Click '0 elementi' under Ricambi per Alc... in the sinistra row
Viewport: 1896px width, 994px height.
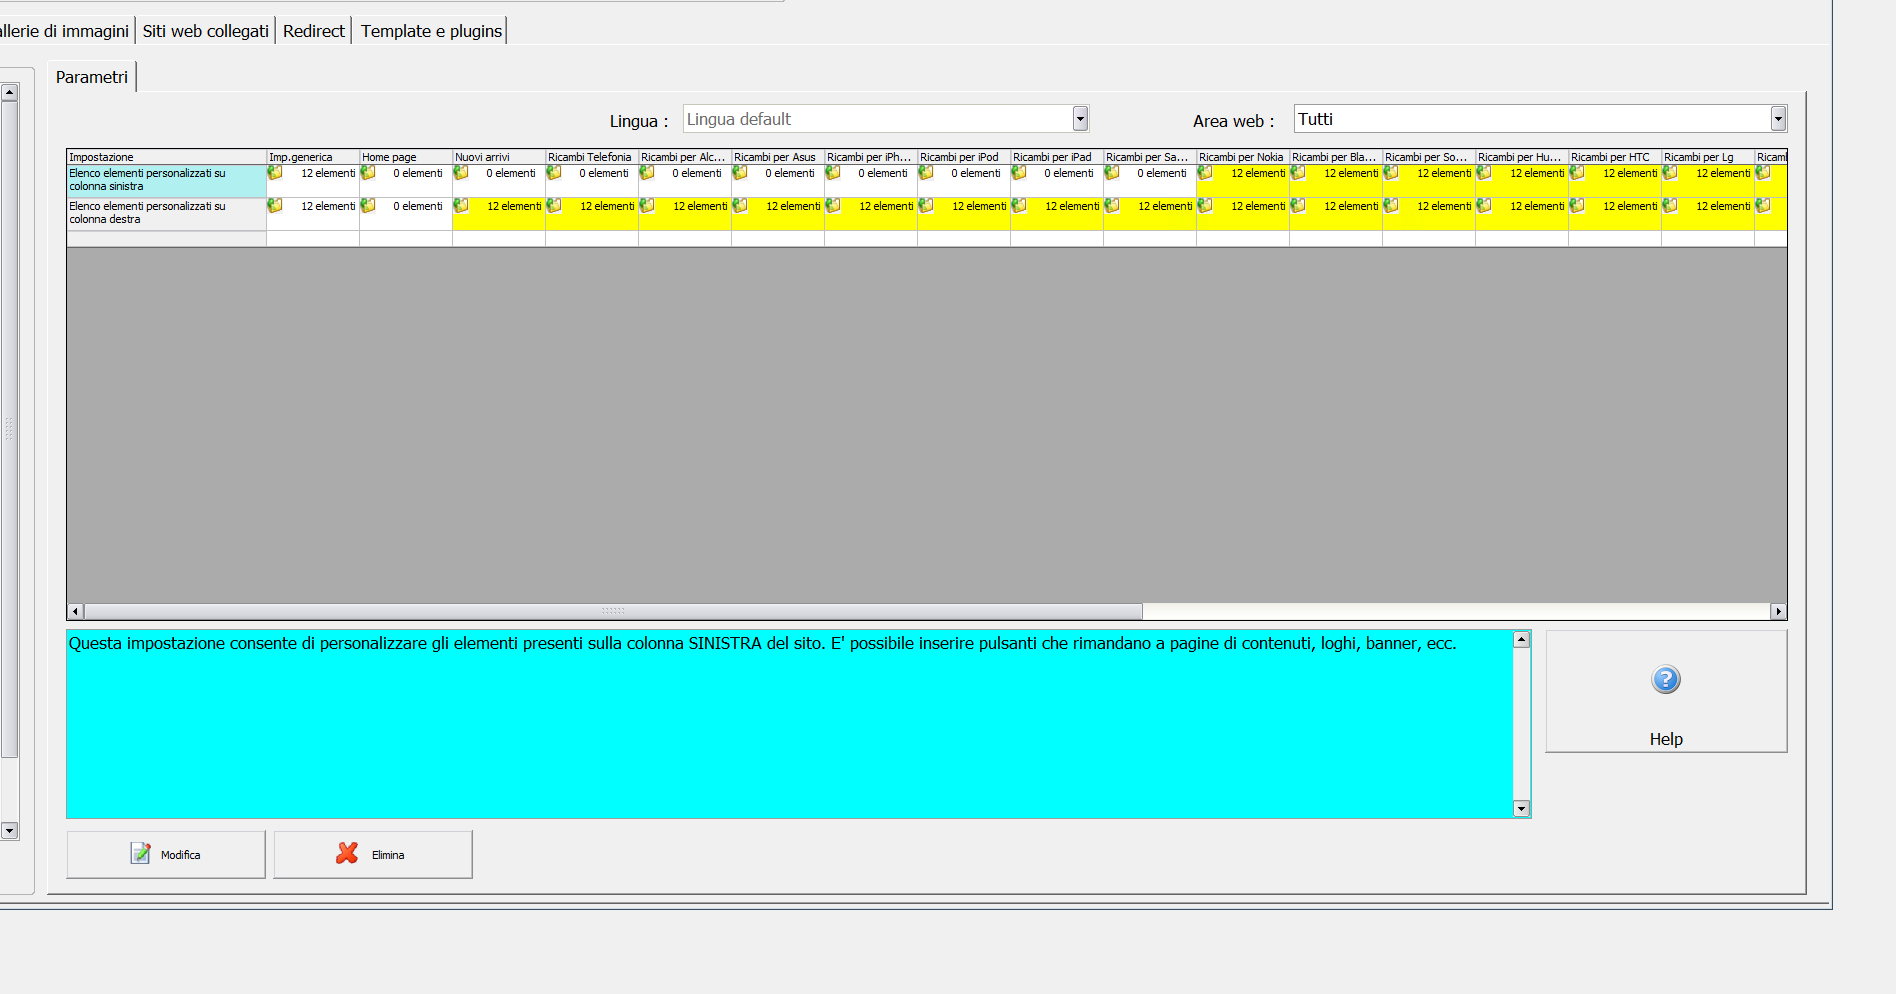697,173
